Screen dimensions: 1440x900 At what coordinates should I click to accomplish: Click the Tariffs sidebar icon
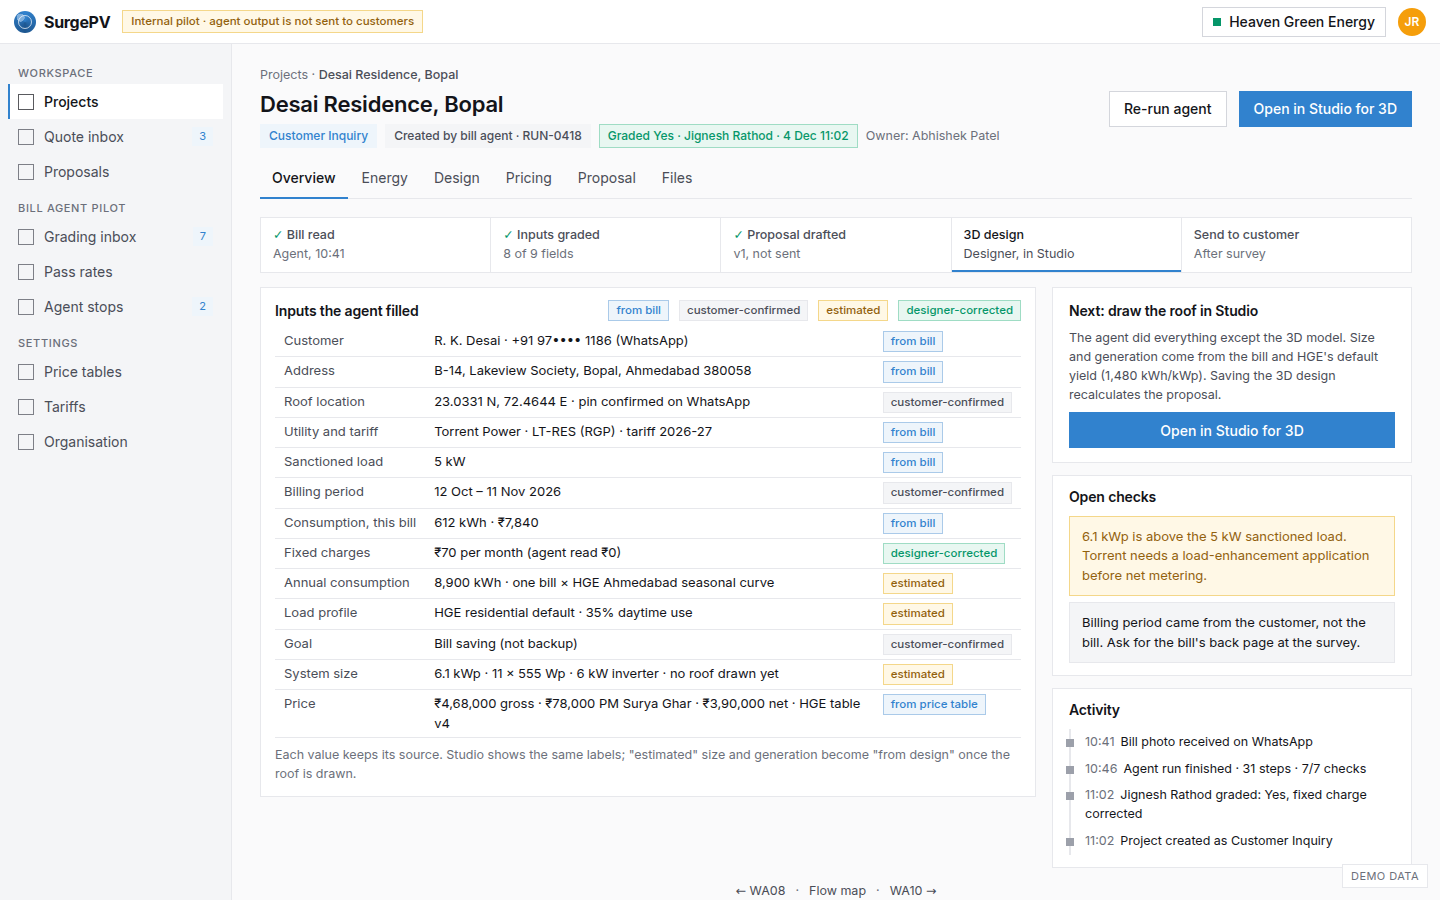(26, 407)
